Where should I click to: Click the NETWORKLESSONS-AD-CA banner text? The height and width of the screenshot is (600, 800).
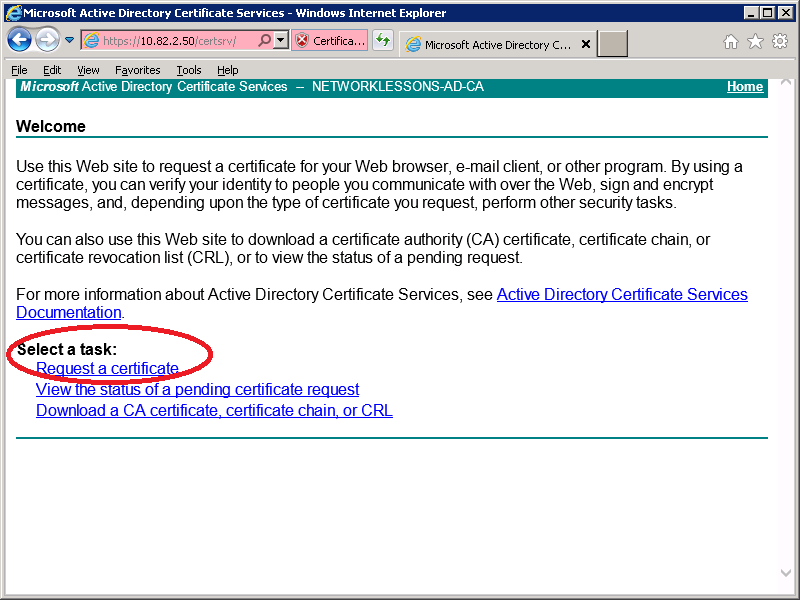(398, 87)
